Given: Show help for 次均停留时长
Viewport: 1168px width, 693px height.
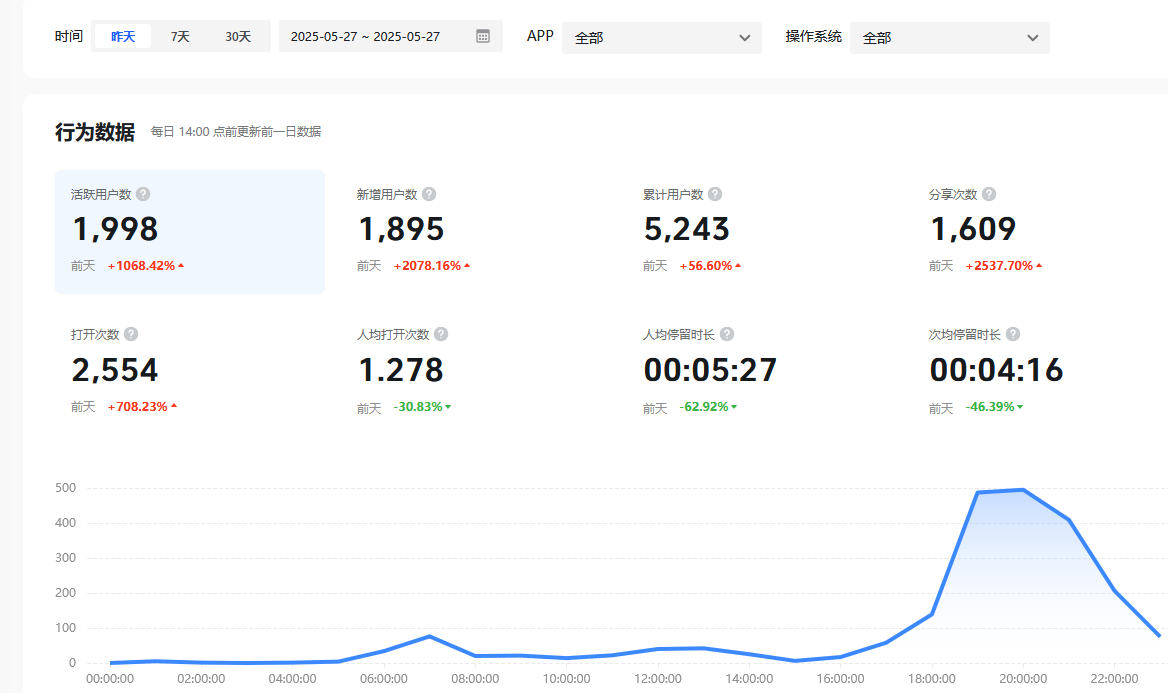Looking at the screenshot, I should coord(1013,334).
